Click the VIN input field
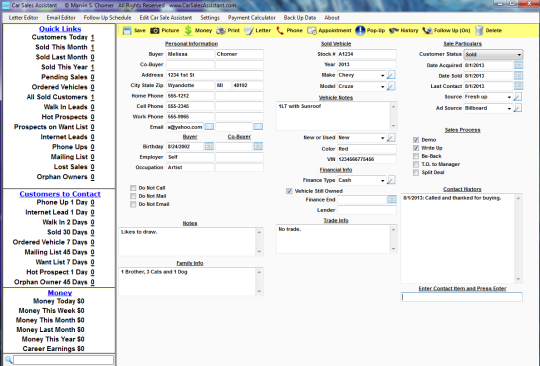 [x=366, y=159]
